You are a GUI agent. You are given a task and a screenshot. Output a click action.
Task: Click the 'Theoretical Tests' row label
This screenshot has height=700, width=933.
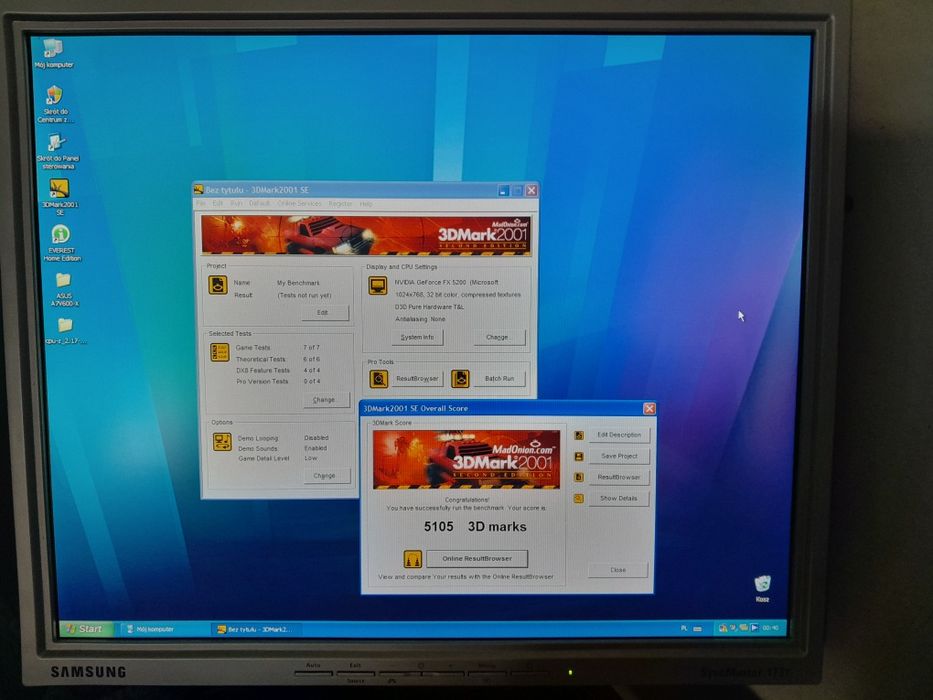(261, 360)
